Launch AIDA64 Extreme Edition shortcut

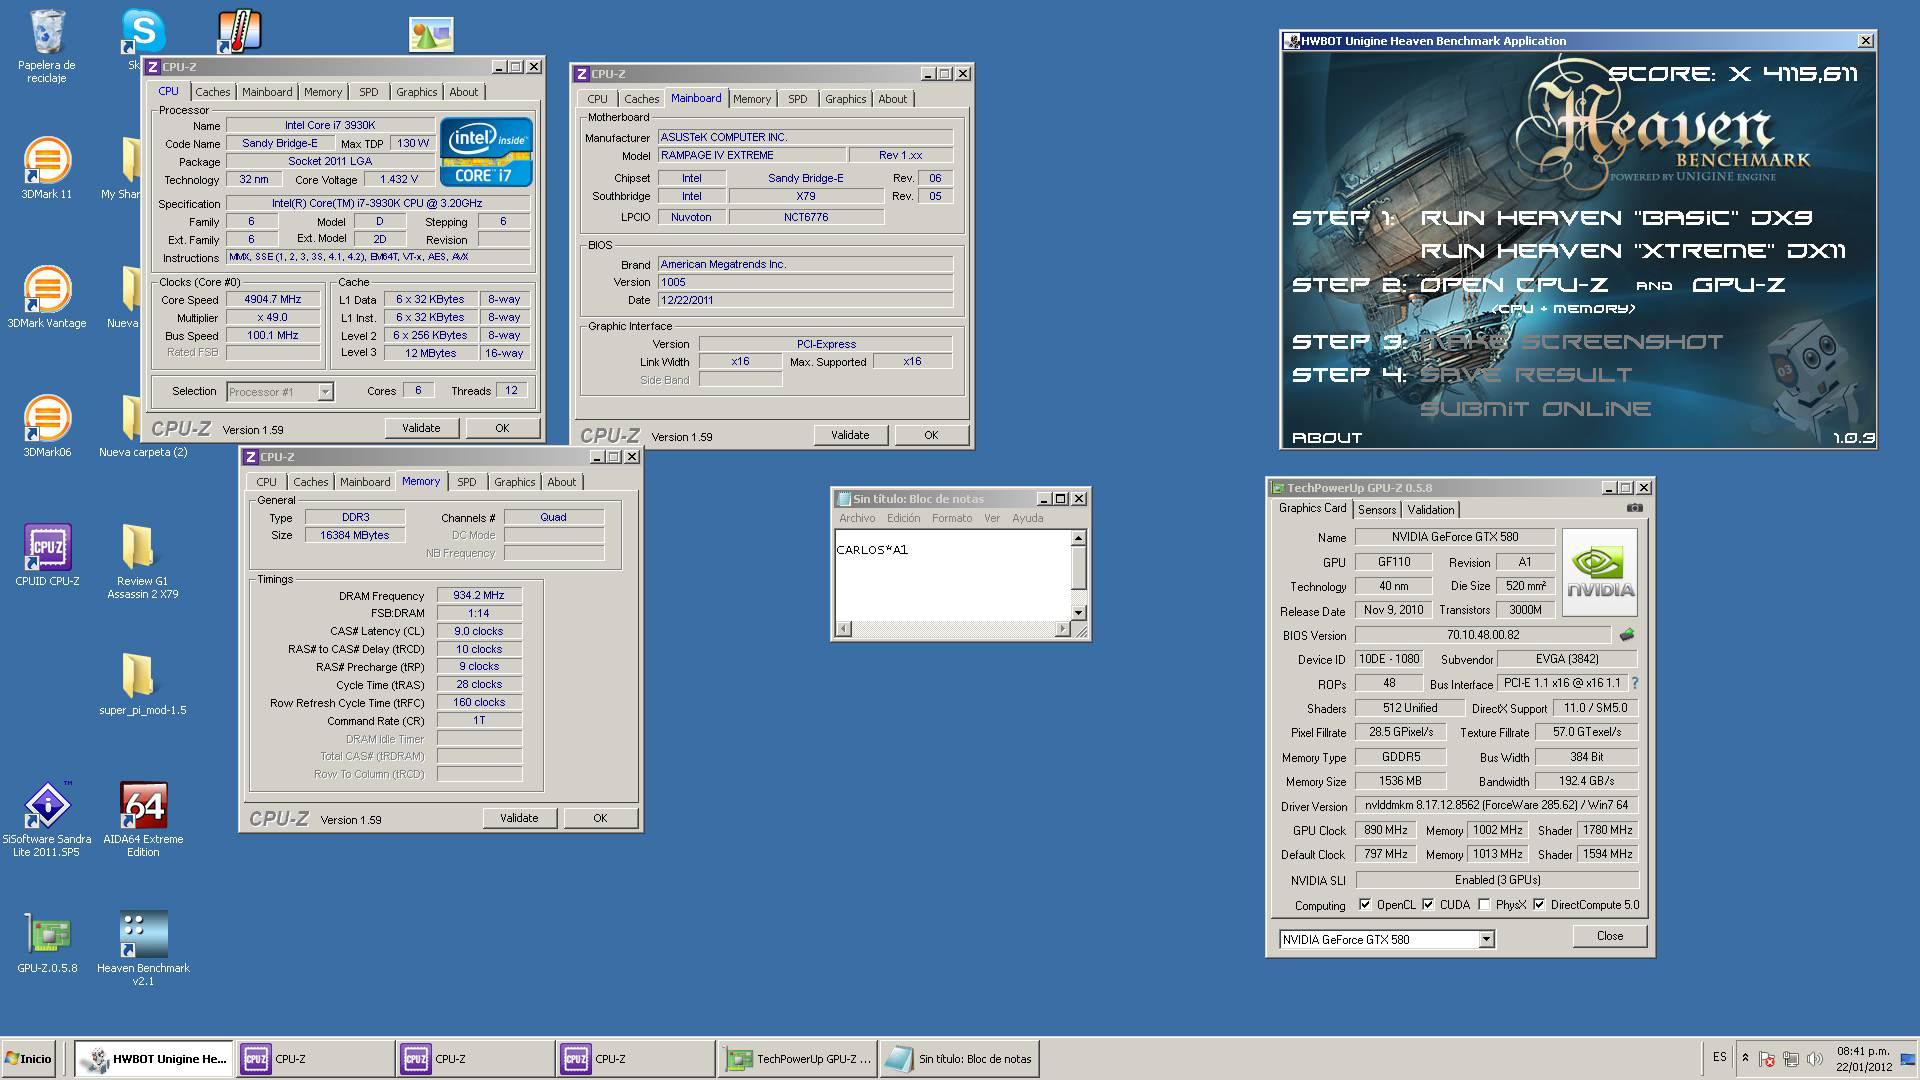coord(142,819)
